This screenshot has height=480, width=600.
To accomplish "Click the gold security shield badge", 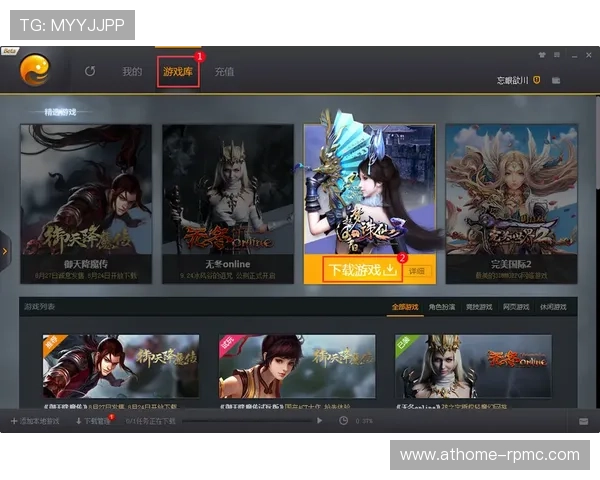I will [x=537, y=80].
